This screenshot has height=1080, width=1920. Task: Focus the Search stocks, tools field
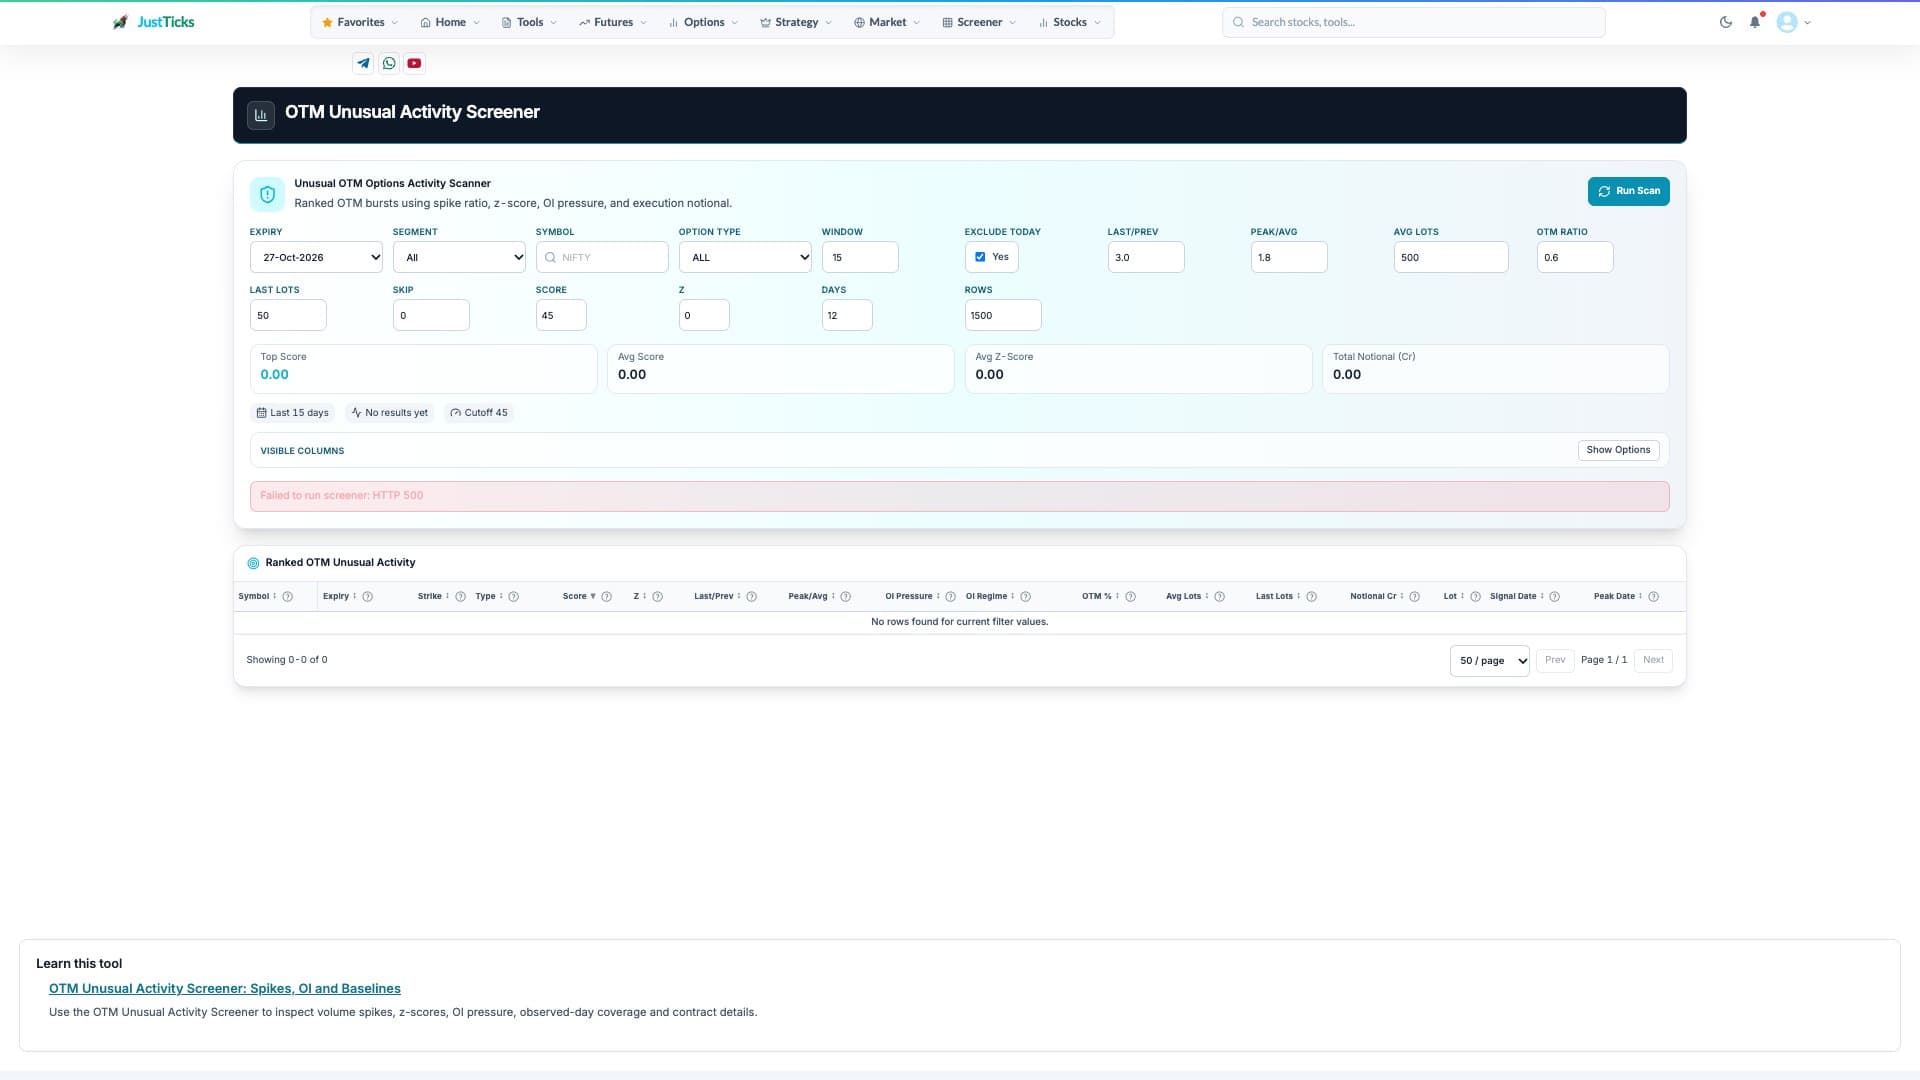1413,22
